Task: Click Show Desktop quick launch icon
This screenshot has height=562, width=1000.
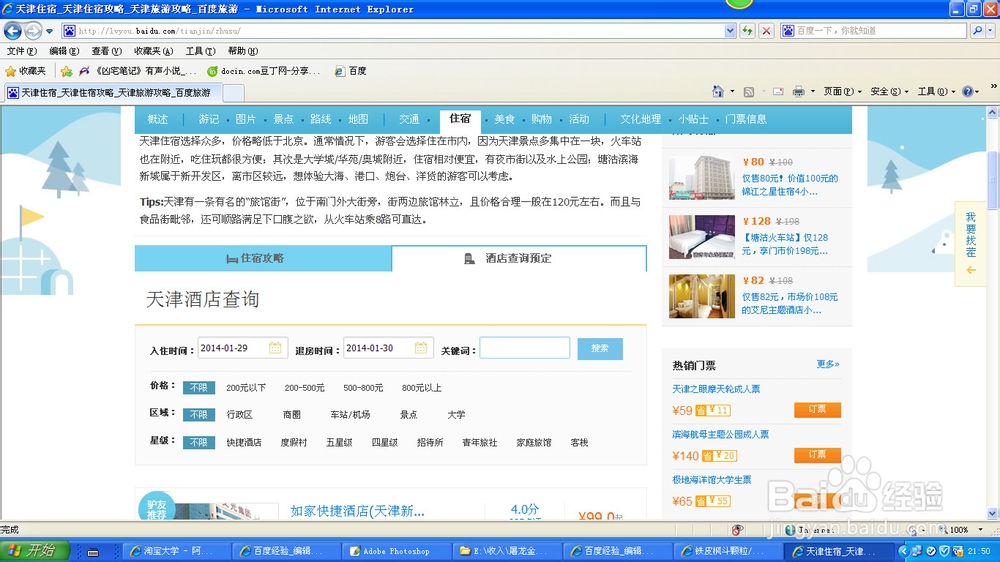Action: (x=93, y=552)
